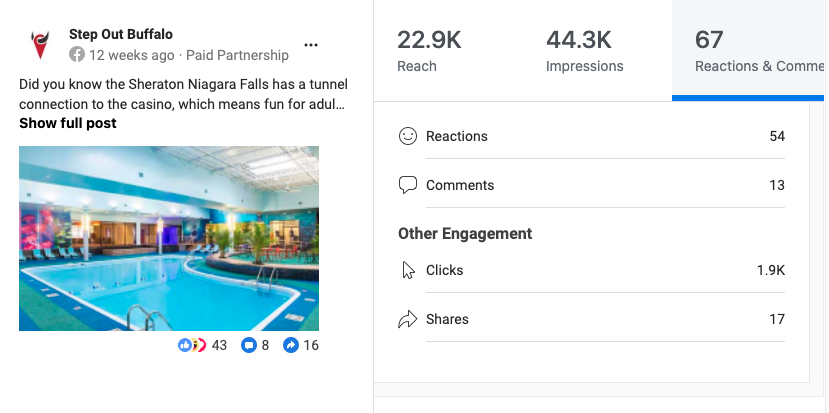Viewport: 829px width, 413px height.
Task: Click the smiley Reactions icon
Action: pyautogui.click(x=408, y=136)
